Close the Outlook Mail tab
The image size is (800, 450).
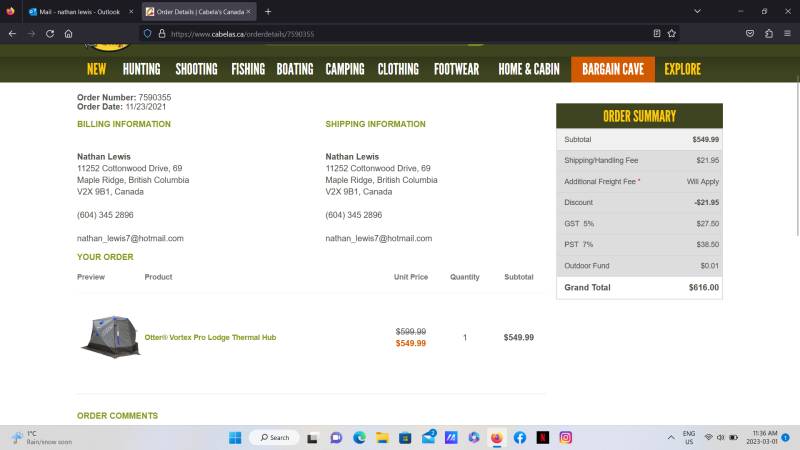point(131,11)
